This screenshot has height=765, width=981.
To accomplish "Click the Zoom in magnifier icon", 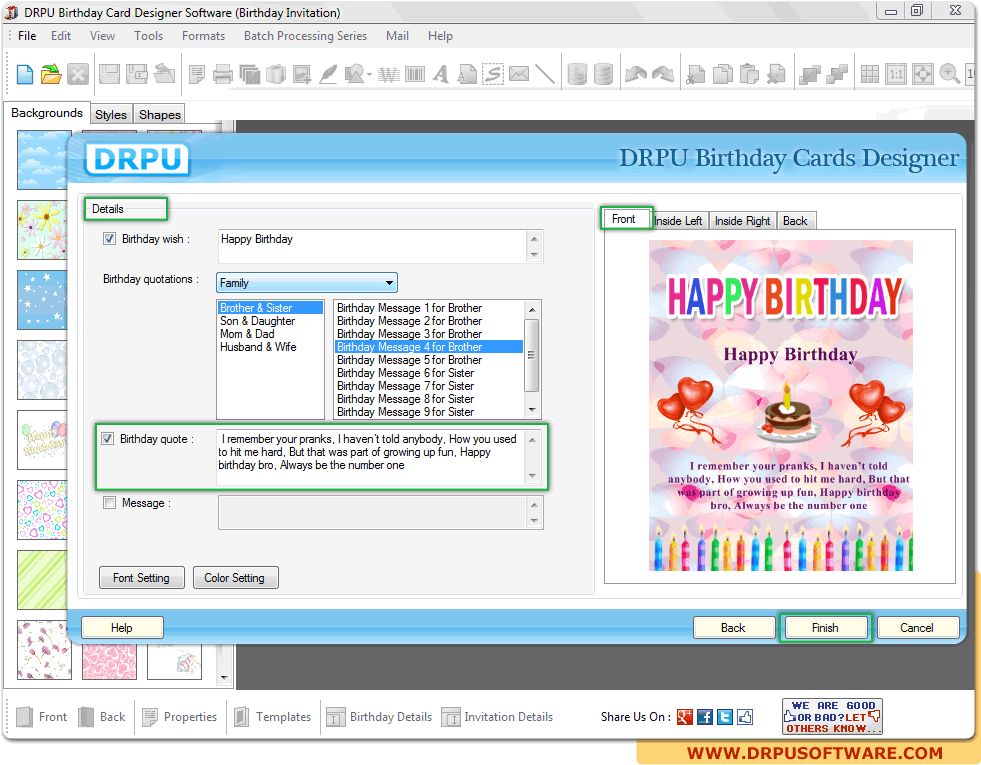I will pos(949,74).
